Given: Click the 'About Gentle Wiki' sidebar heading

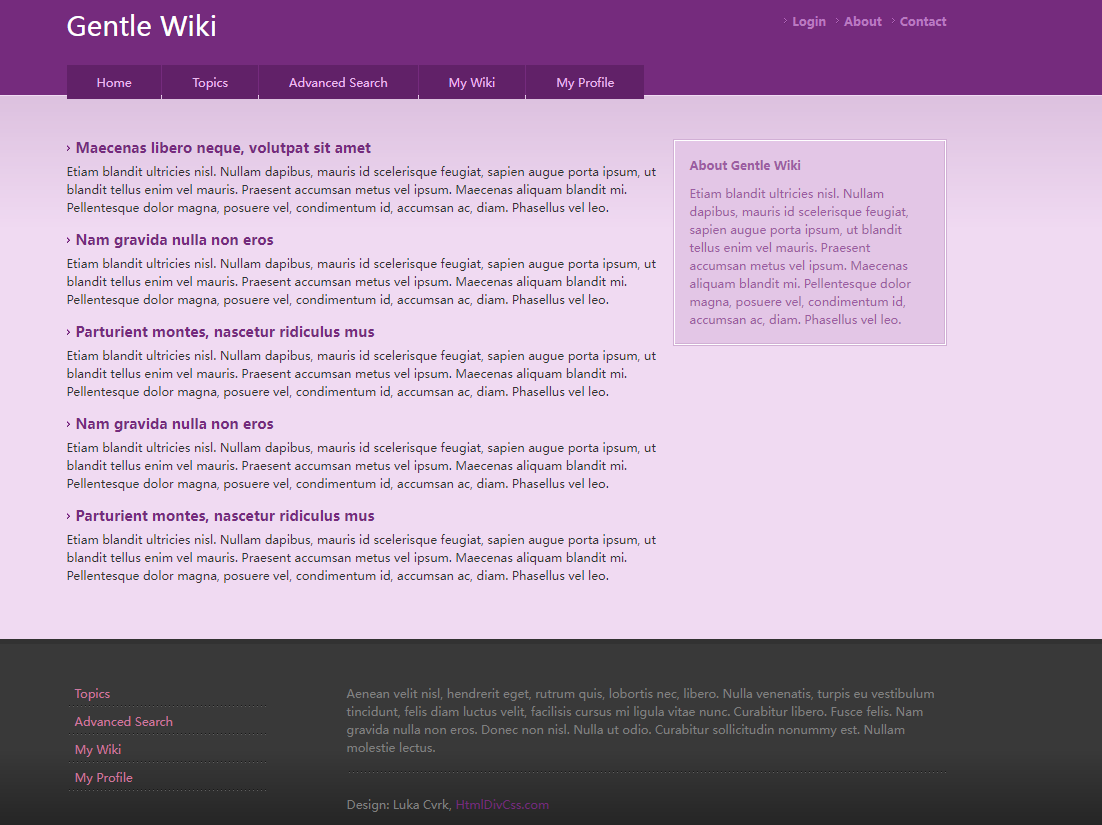Looking at the screenshot, I should click(x=745, y=166).
